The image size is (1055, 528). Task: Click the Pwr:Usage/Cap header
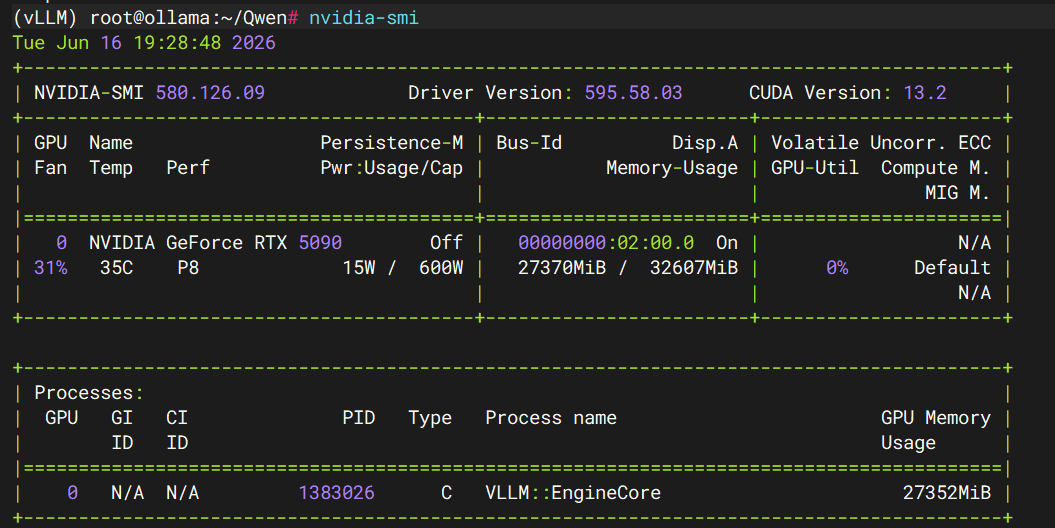[392, 168]
